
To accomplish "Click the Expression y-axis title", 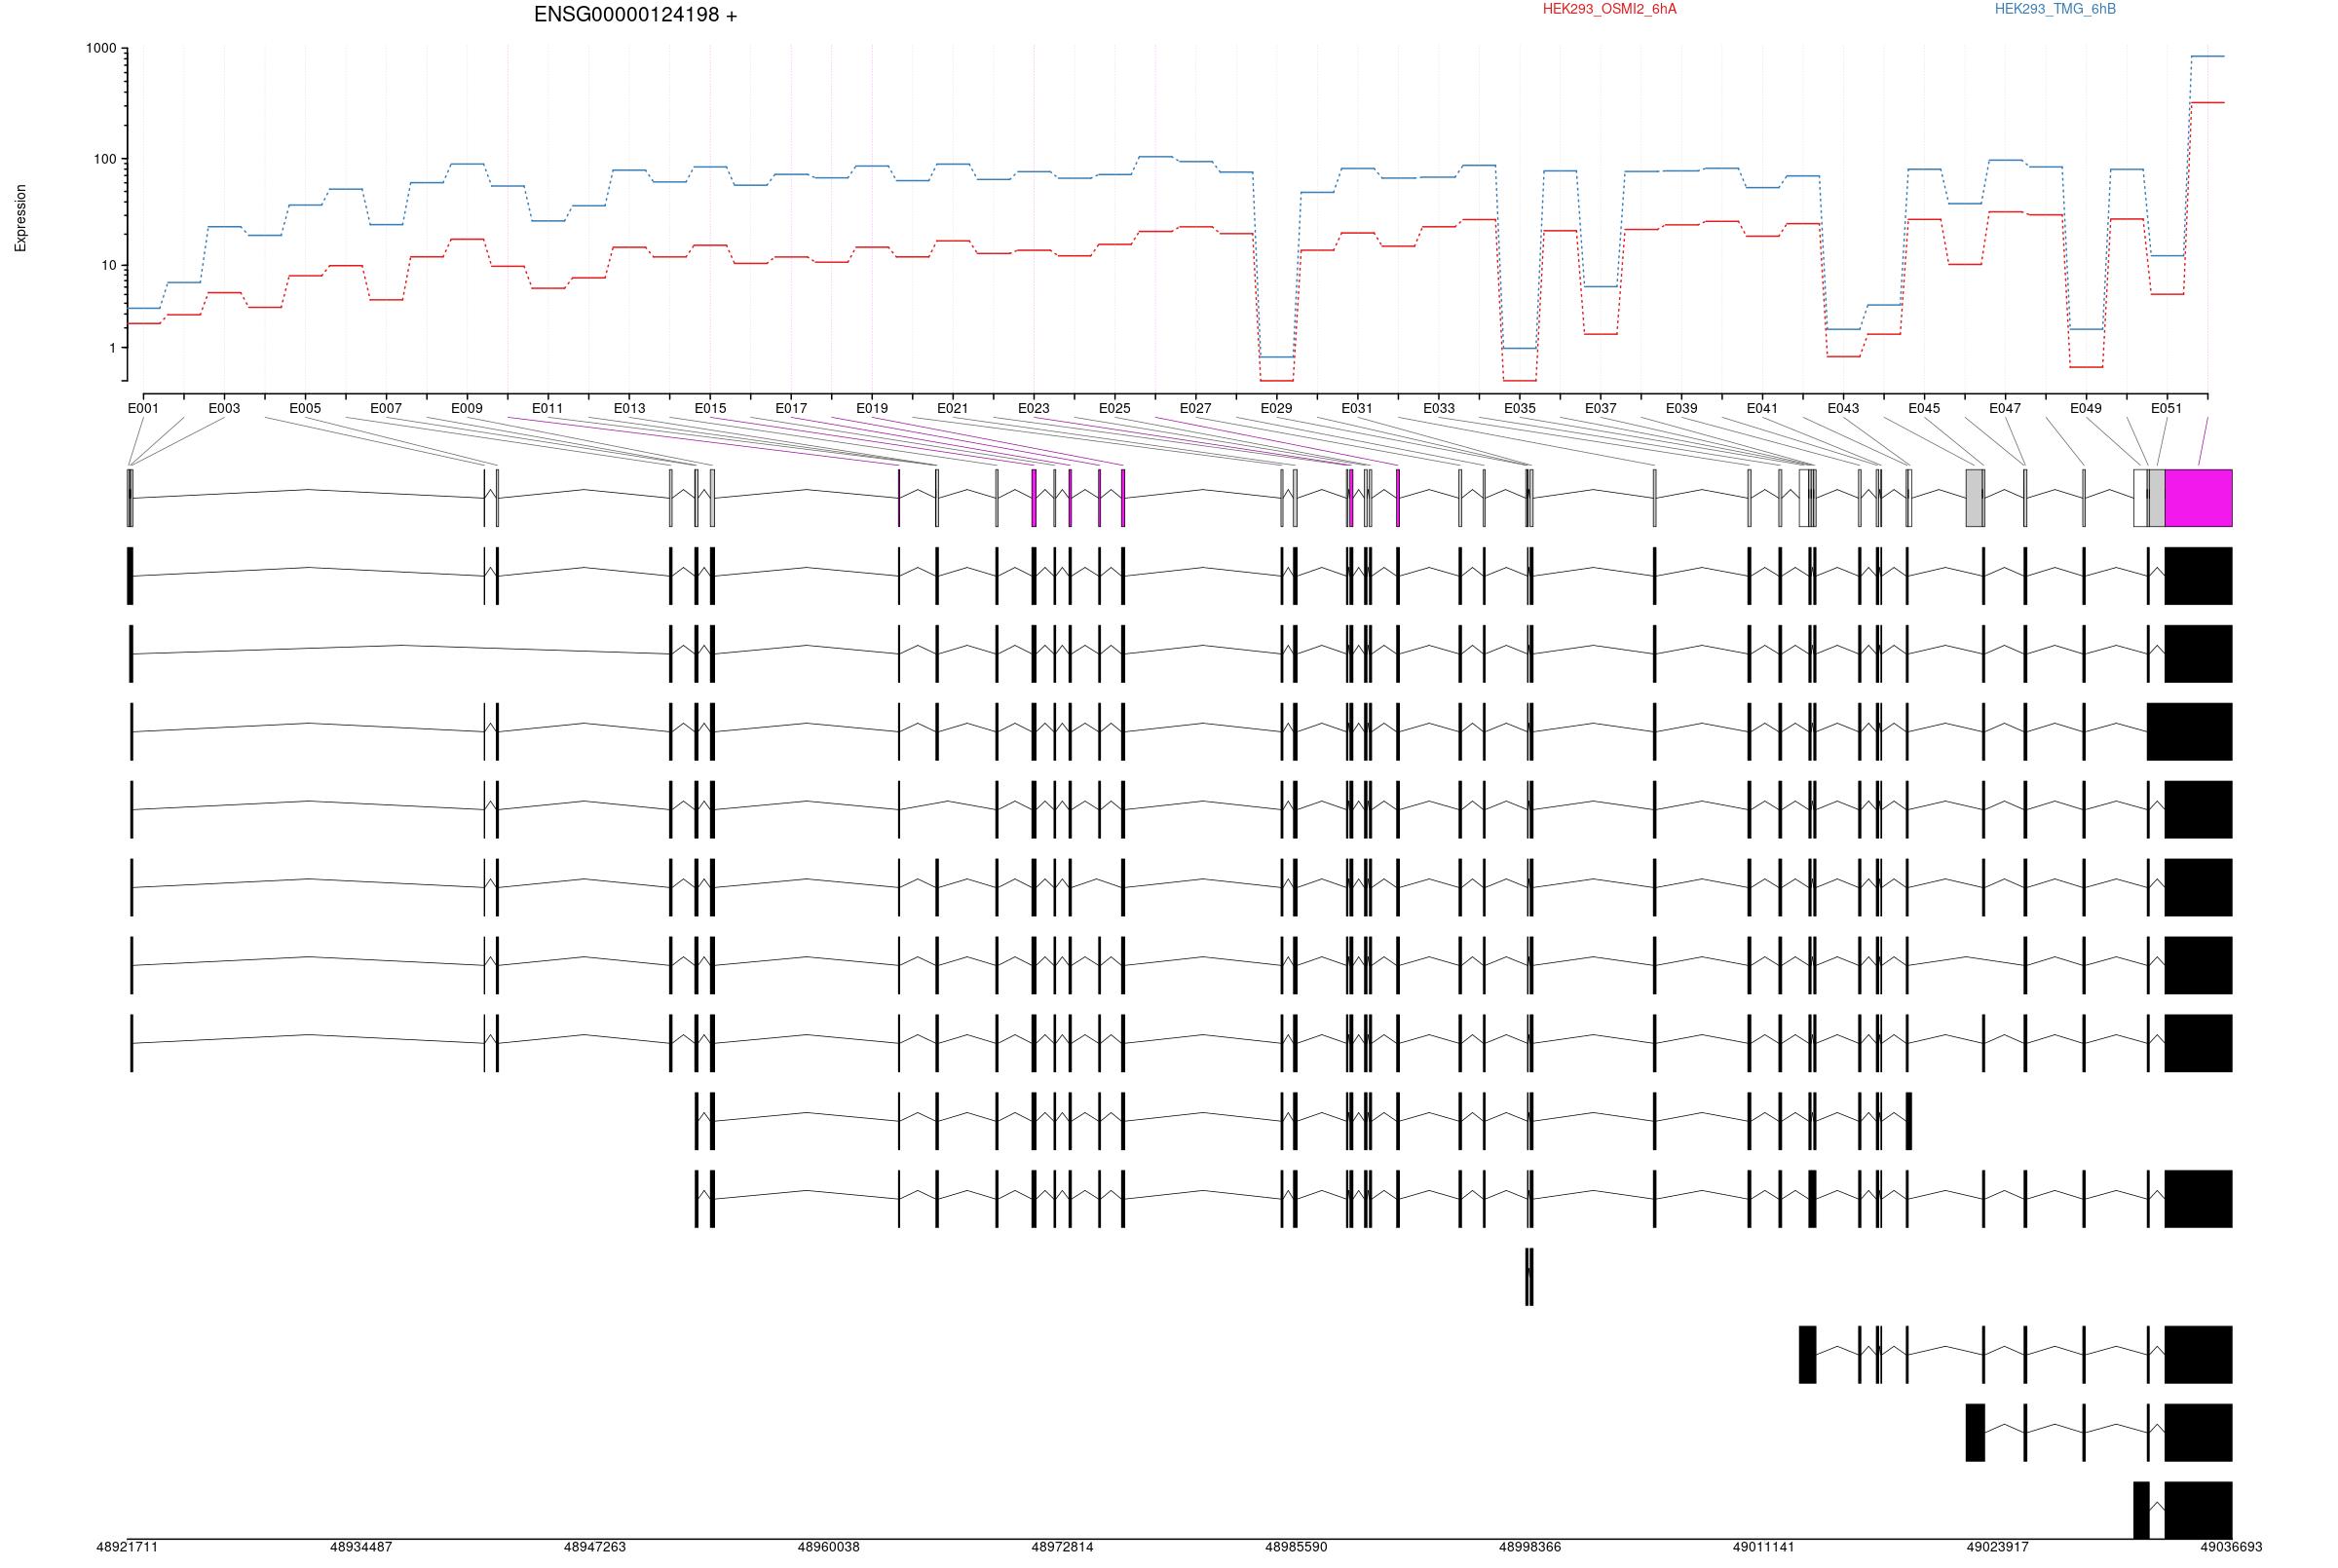I will tap(21, 218).
